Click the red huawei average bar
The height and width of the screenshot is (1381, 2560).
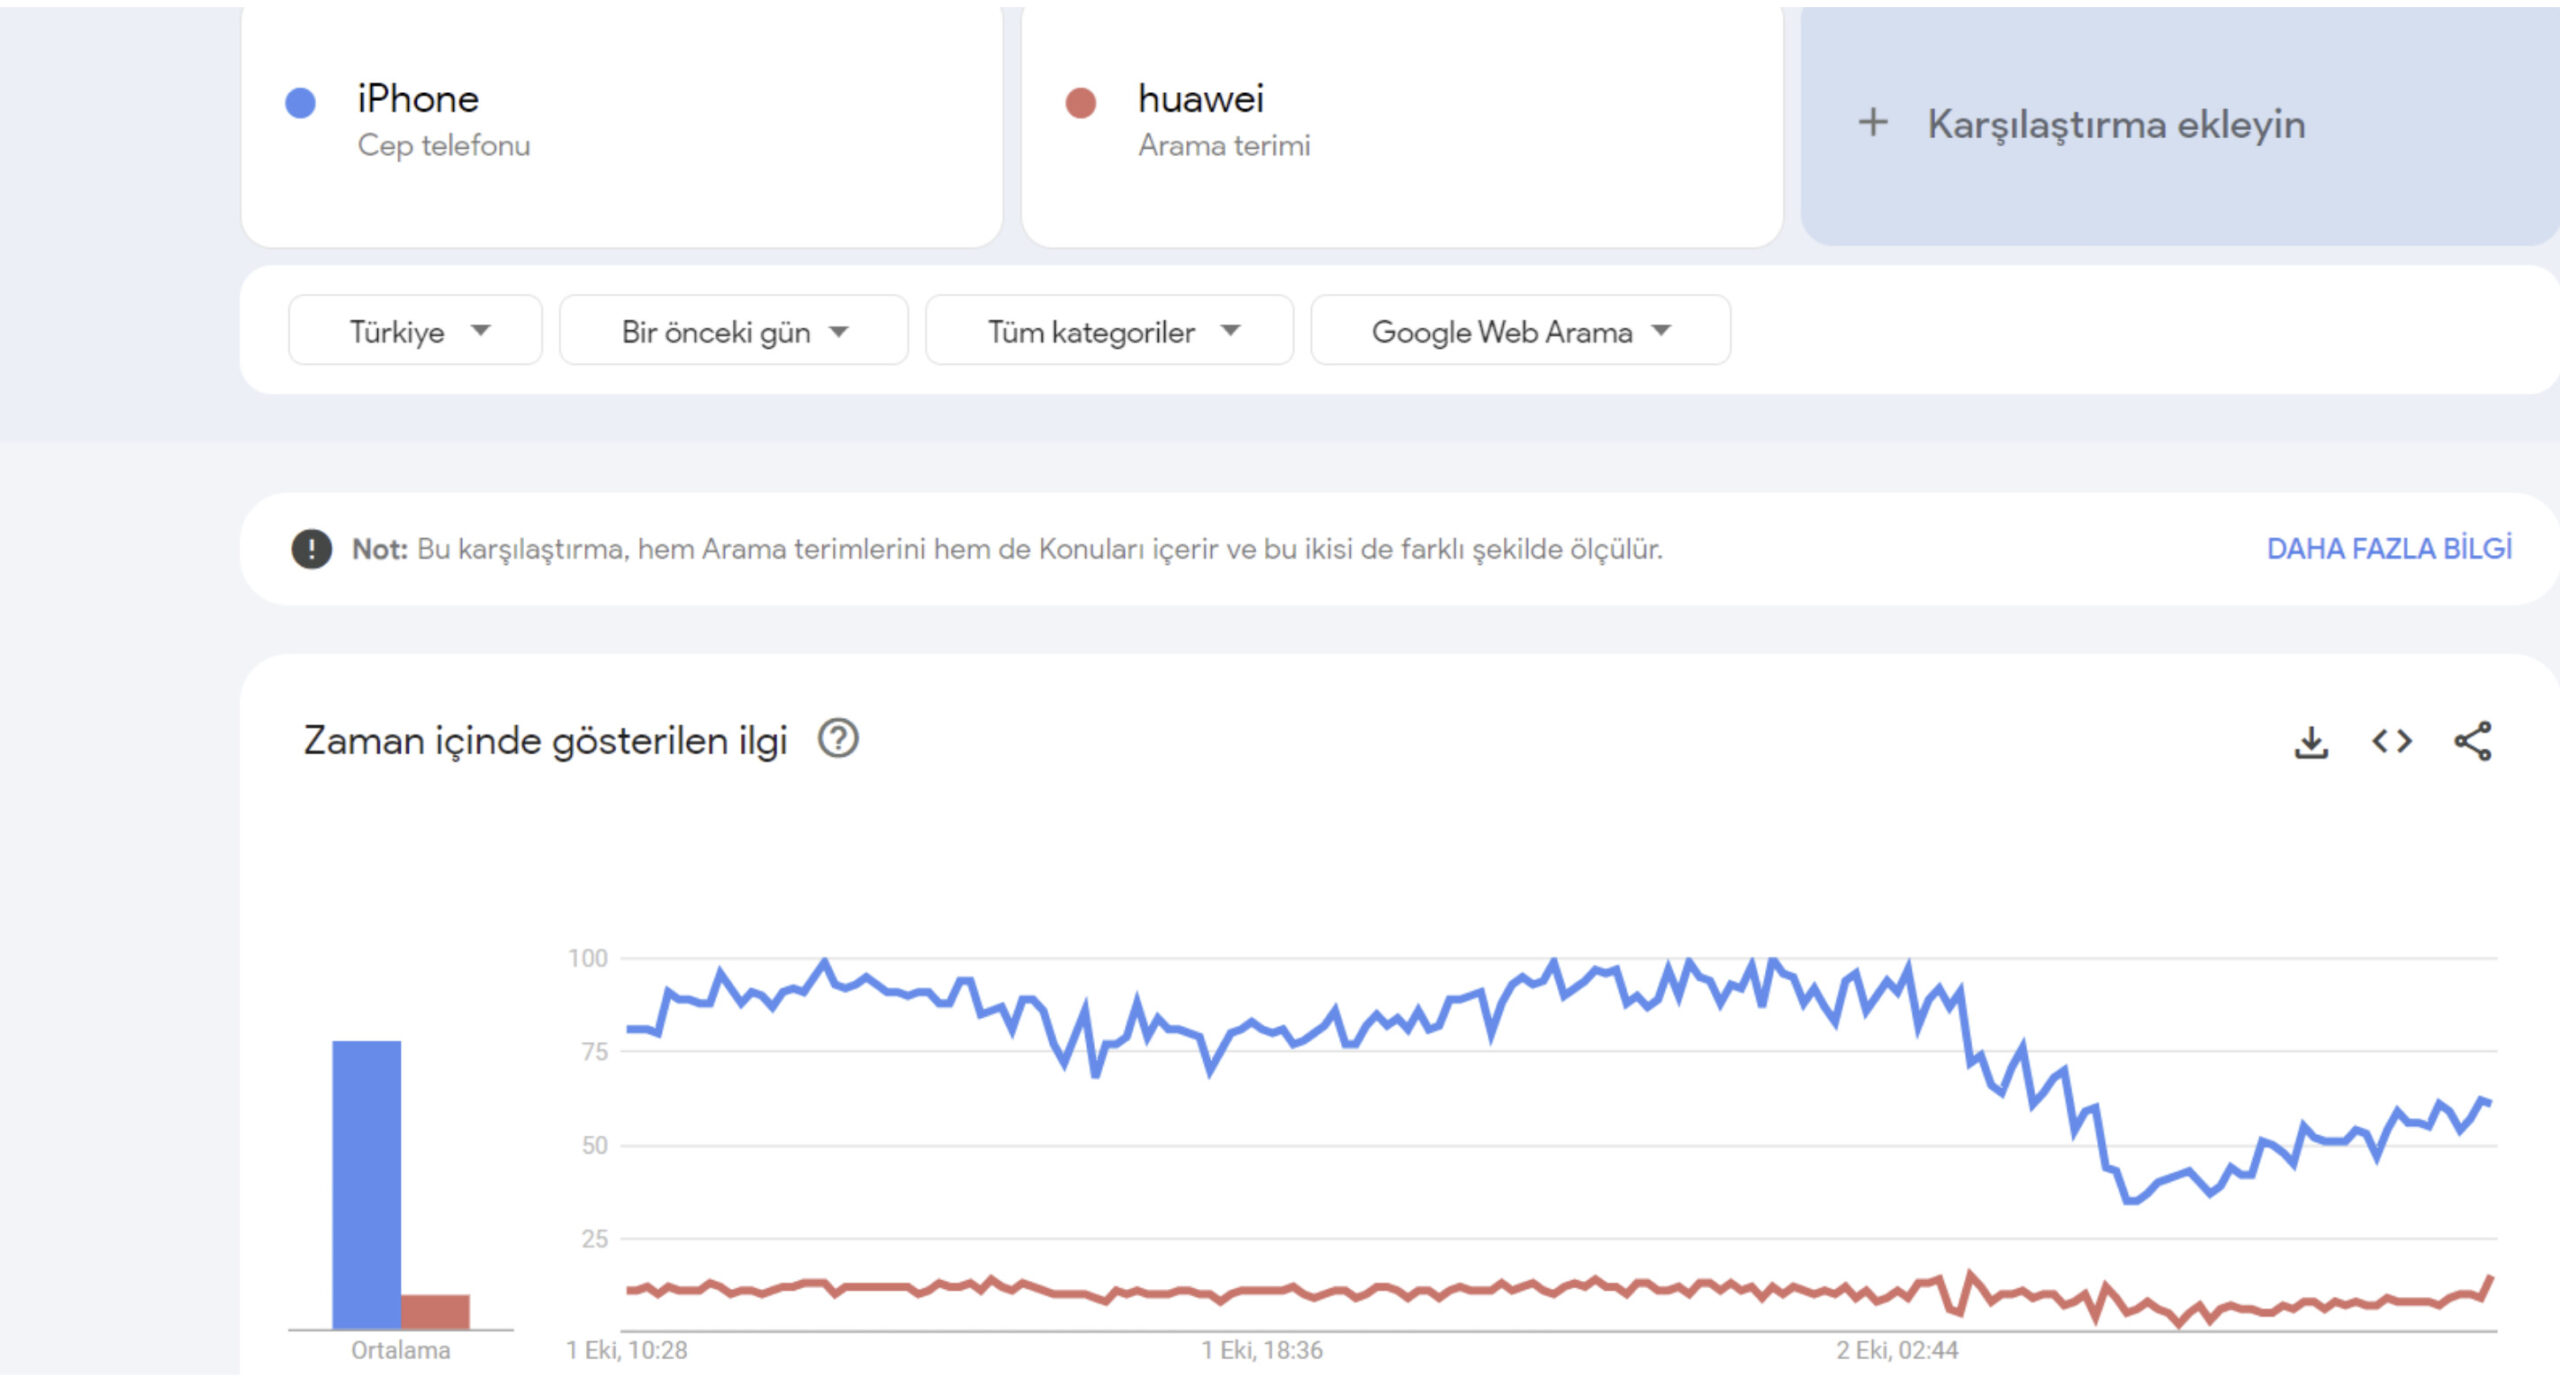(435, 1312)
